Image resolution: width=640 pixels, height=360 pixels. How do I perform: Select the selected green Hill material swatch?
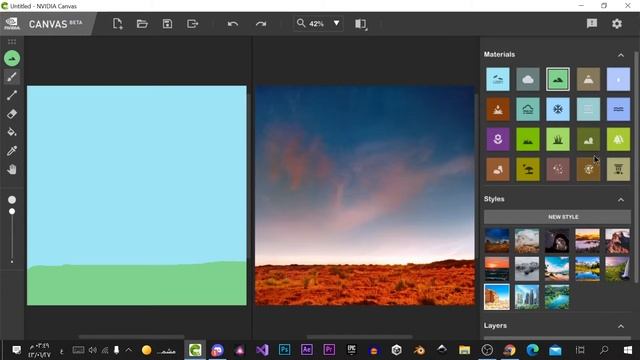558,79
